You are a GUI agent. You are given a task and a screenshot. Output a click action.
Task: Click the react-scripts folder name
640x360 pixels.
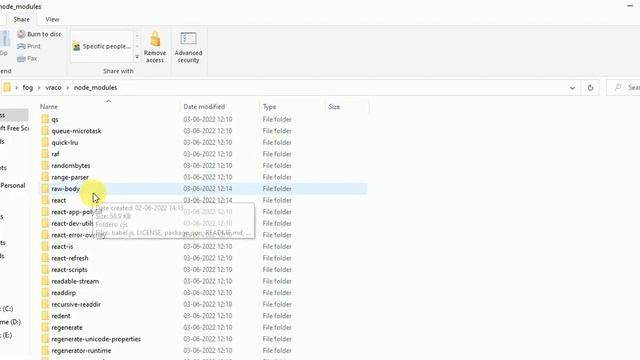(69, 270)
